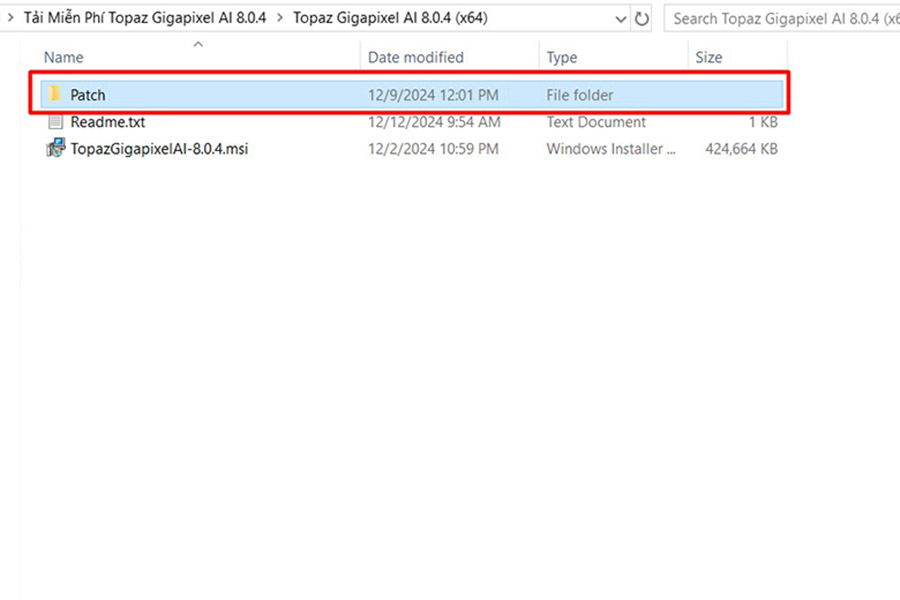Sort files by Size column
This screenshot has width=900, height=600.
(x=709, y=57)
